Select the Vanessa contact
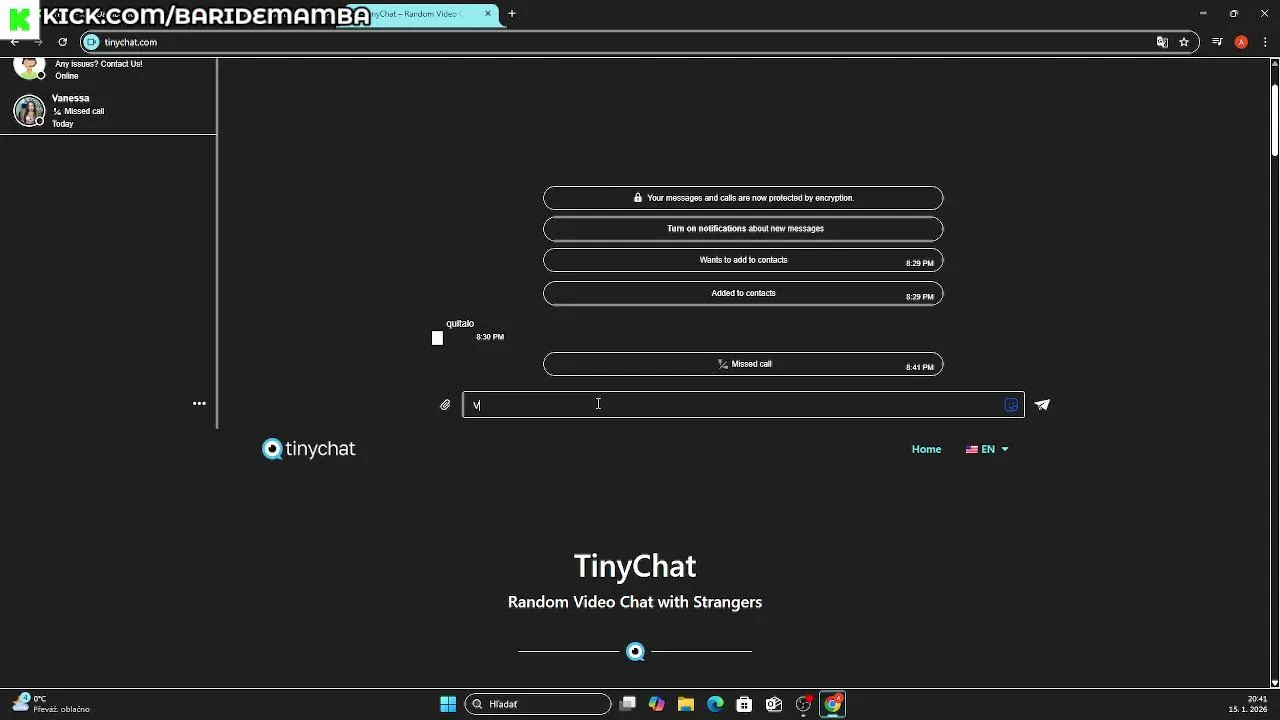 (108, 111)
